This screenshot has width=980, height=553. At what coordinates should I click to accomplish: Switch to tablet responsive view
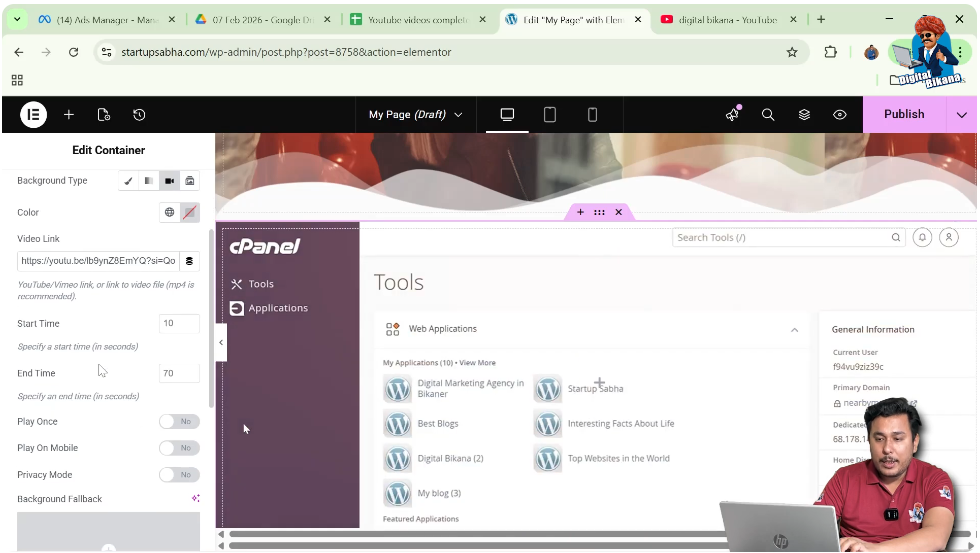click(x=549, y=115)
